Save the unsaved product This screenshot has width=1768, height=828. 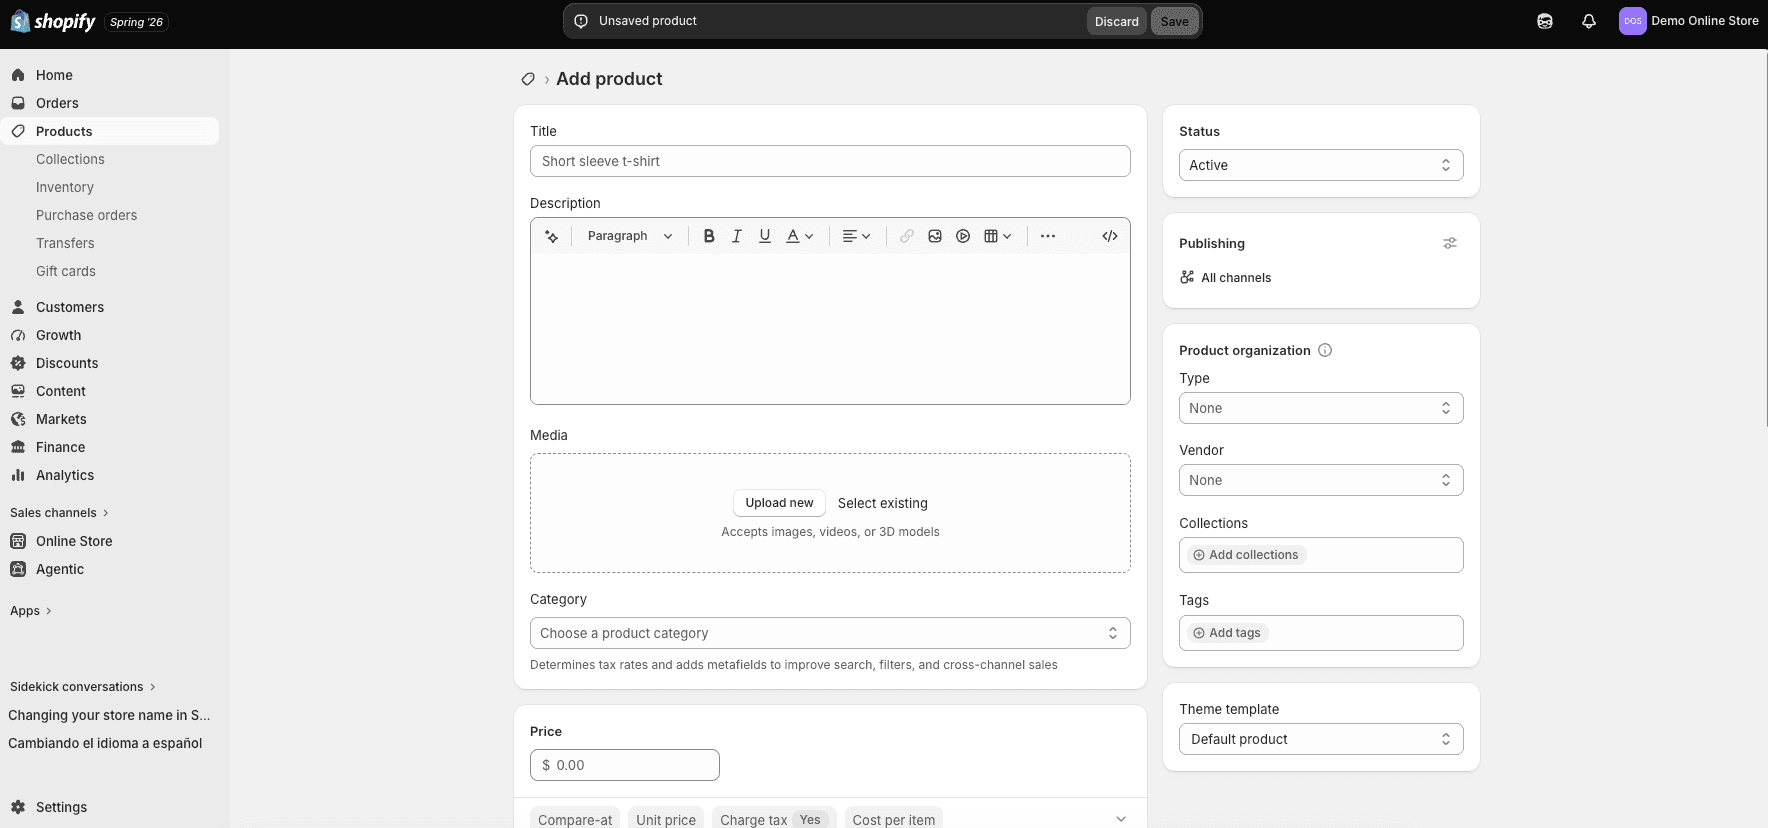(x=1175, y=21)
